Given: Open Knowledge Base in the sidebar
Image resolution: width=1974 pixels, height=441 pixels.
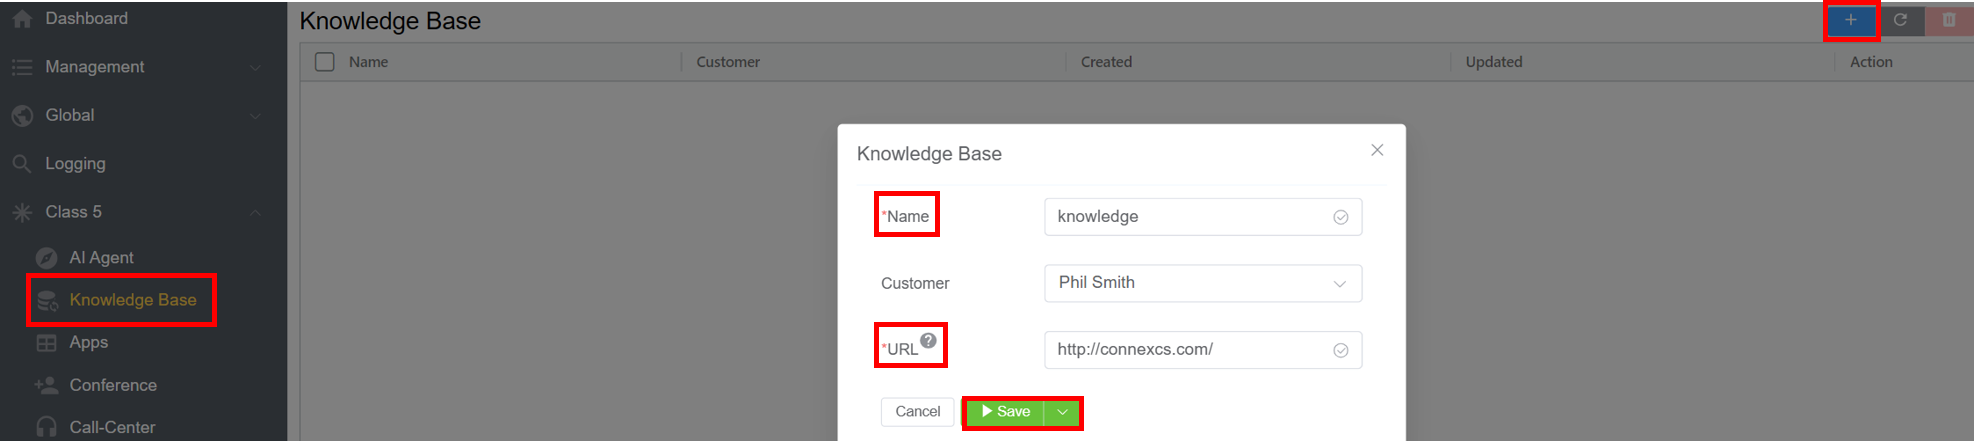Looking at the screenshot, I should [x=132, y=300].
